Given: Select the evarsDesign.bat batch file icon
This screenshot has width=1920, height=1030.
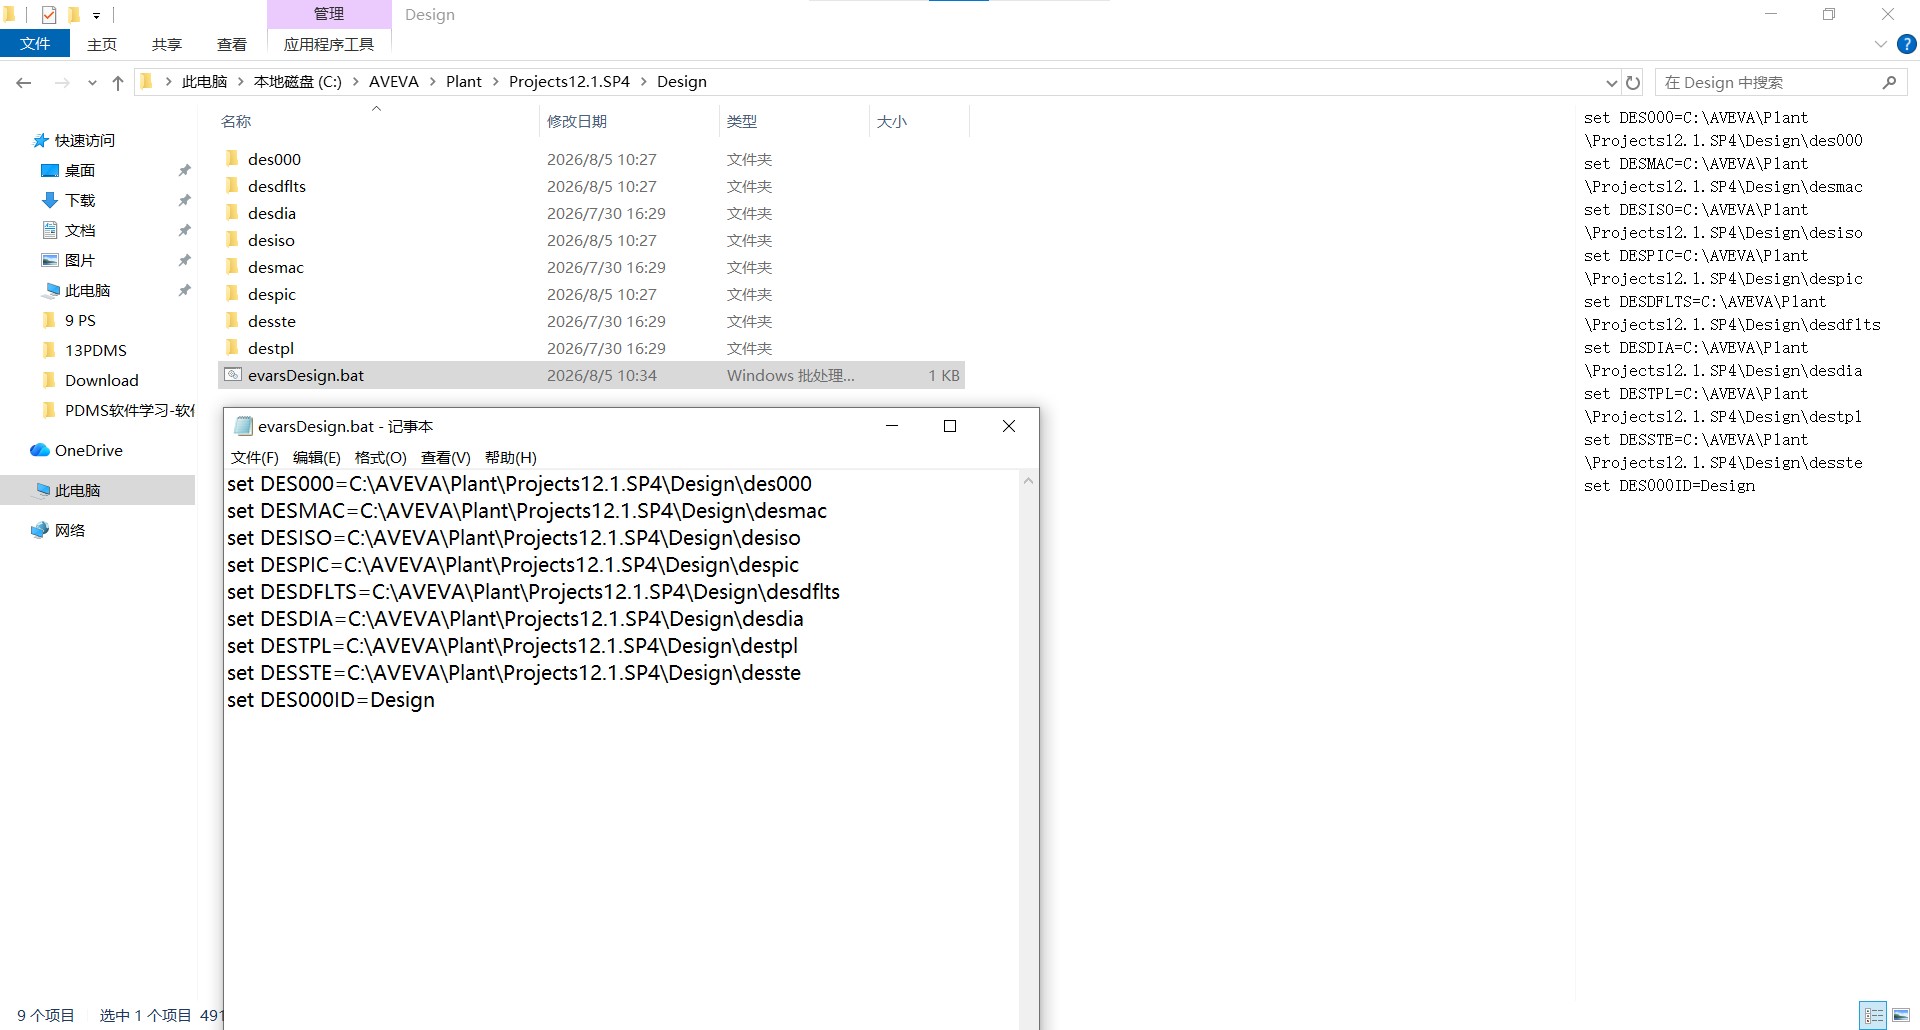Looking at the screenshot, I should (233, 375).
